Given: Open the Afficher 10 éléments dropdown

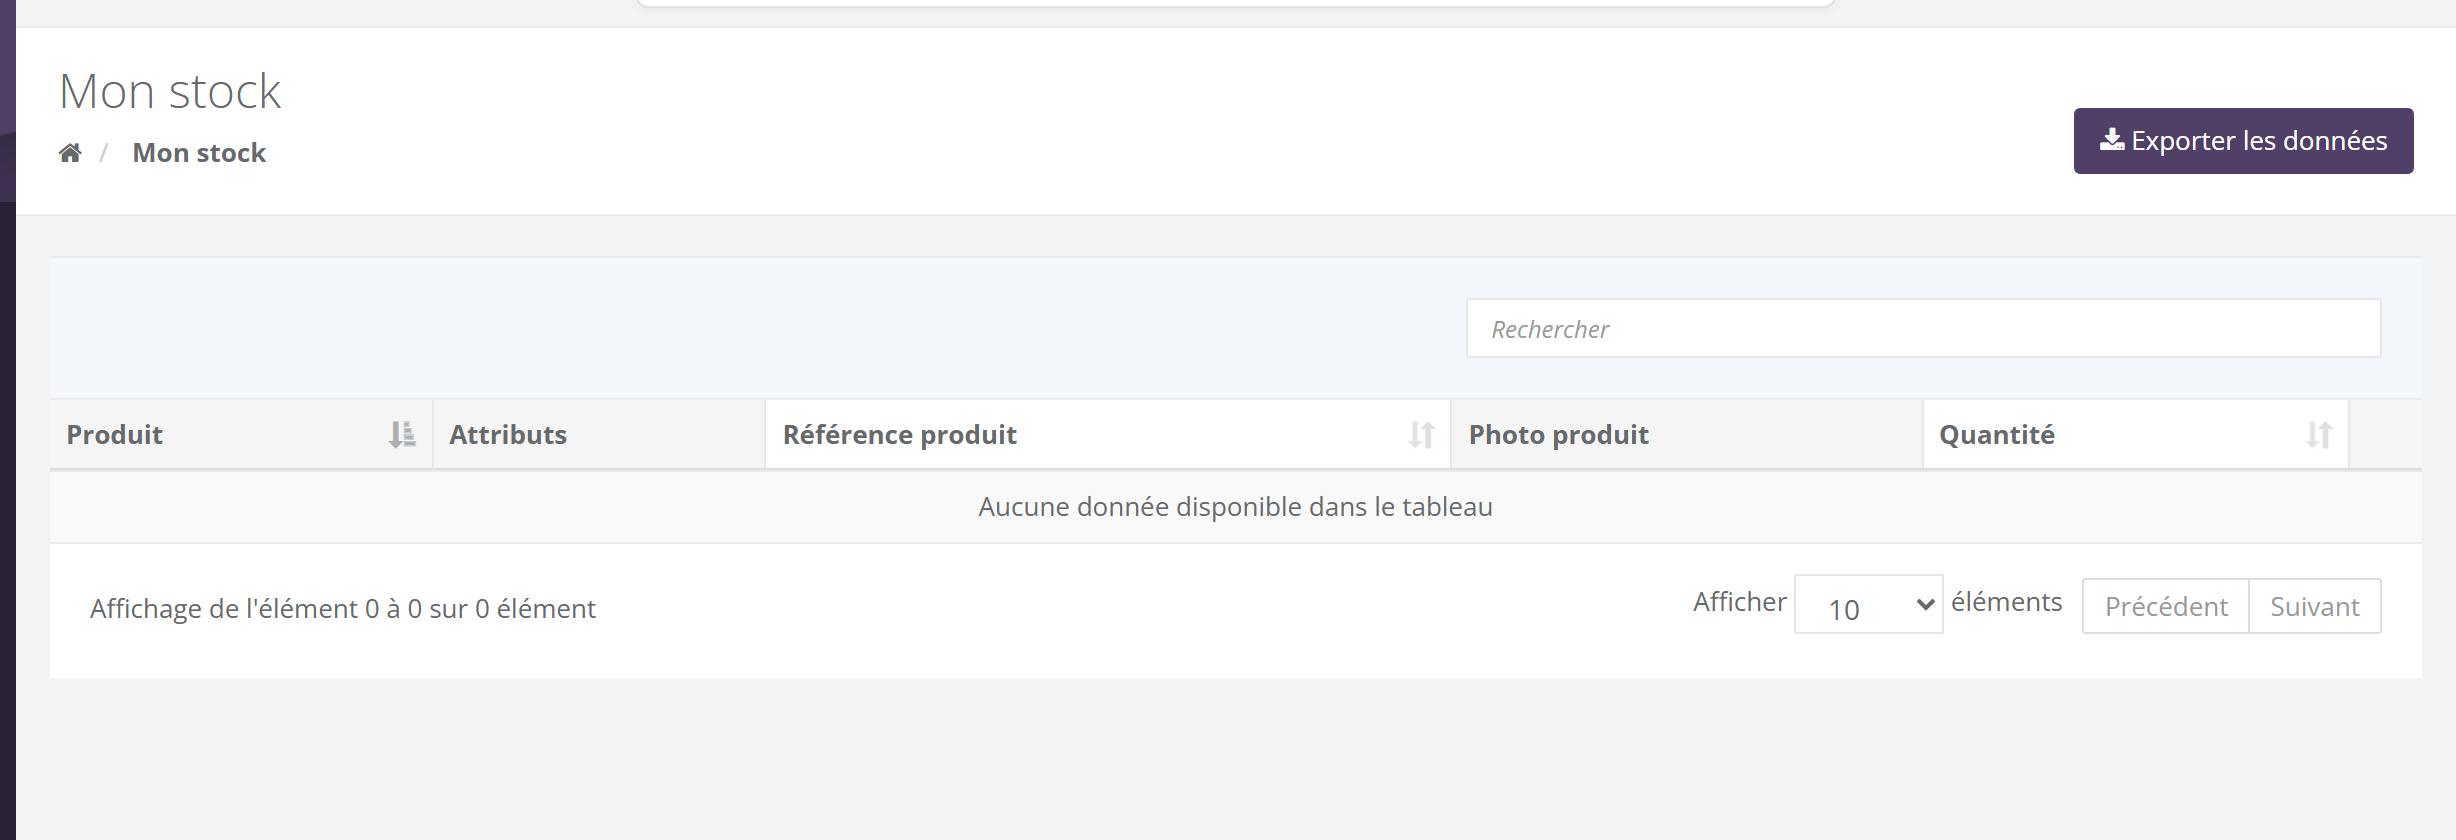Looking at the screenshot, I should point(1868,604).
